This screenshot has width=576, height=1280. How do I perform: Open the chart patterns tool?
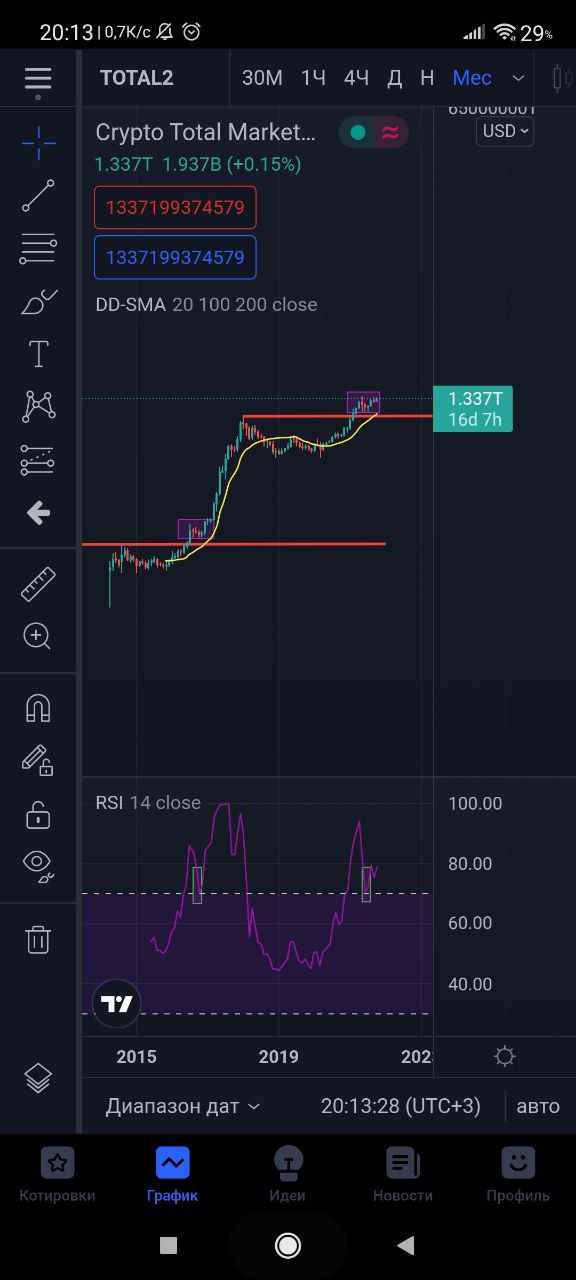pyautogui.click(x=38, y=406)
